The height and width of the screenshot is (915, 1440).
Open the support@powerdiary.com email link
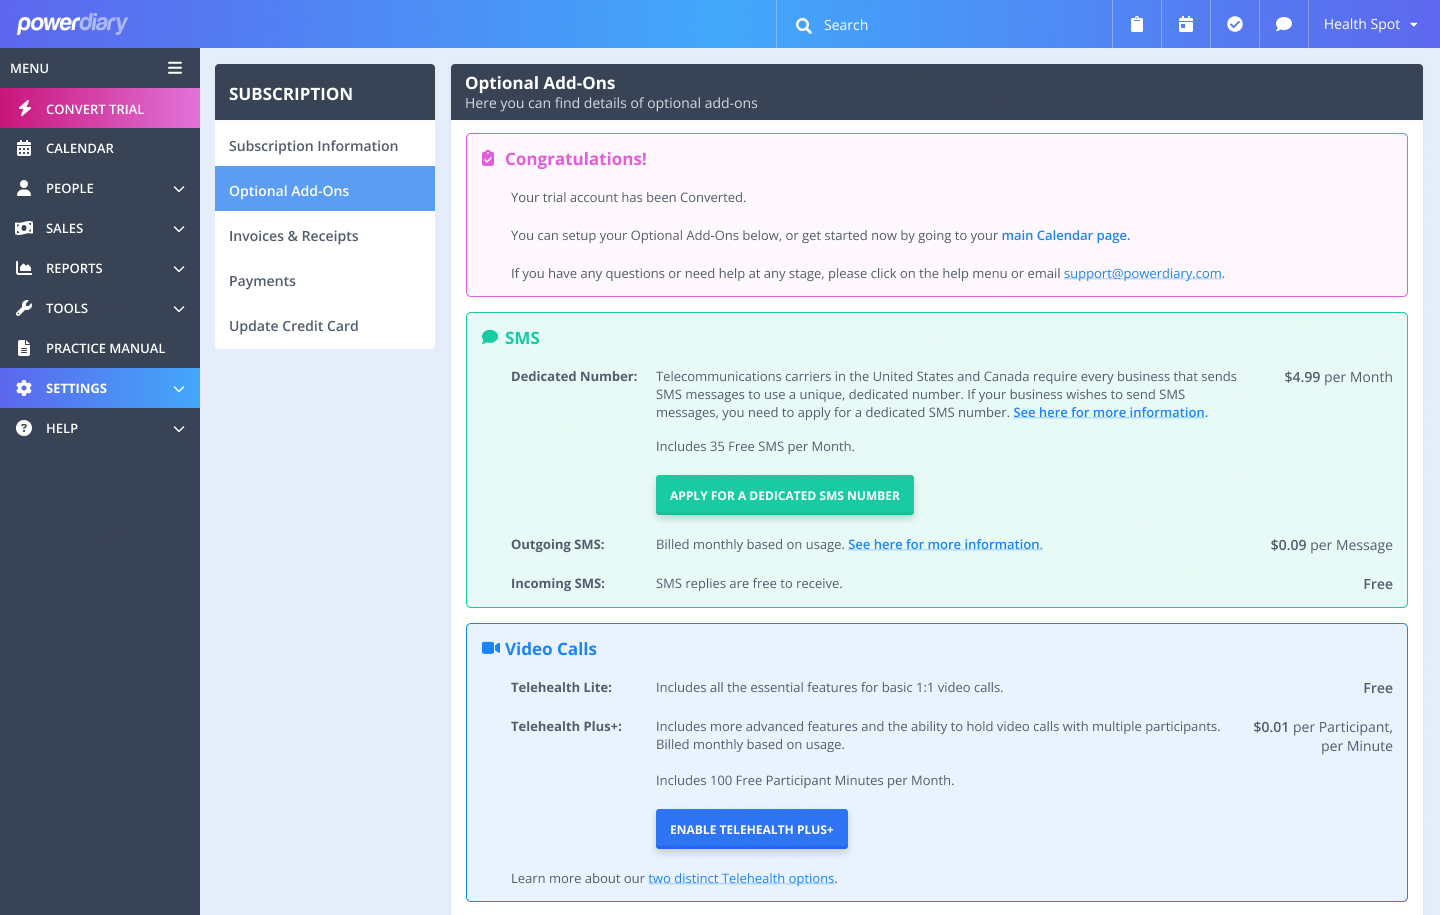[x=1142, y=273]
